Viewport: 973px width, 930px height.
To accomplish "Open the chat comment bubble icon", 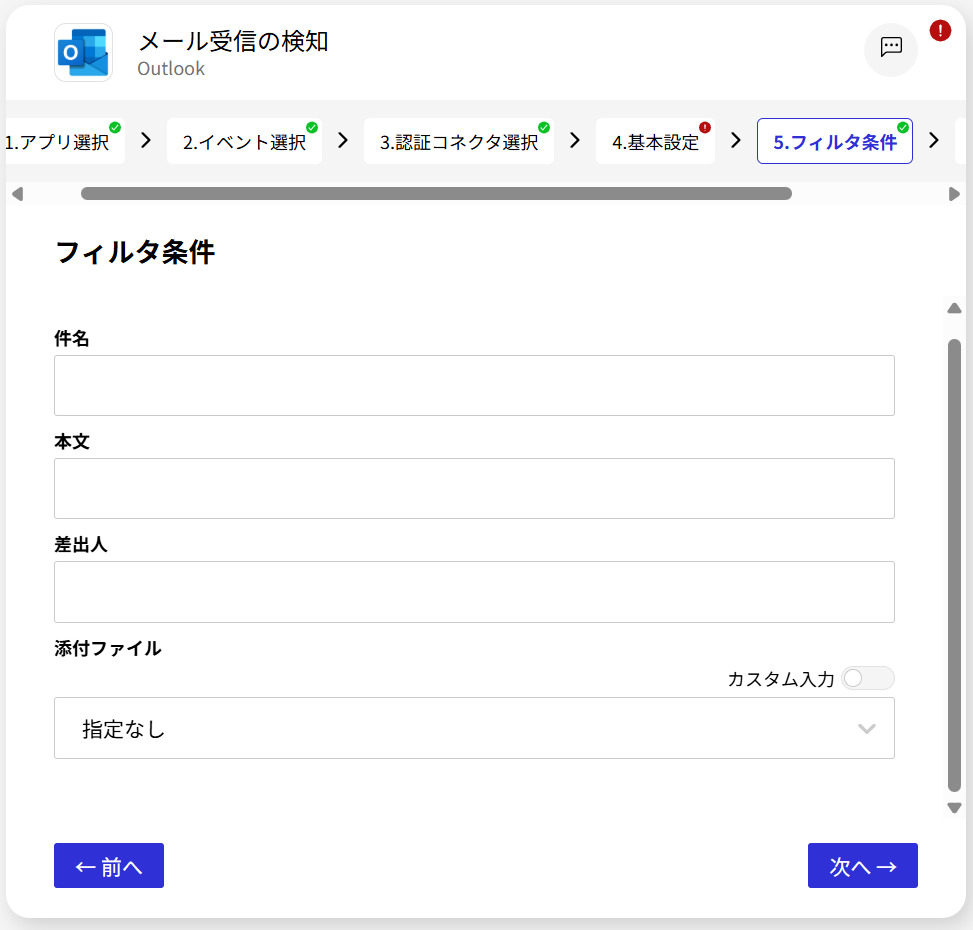I will point(890,48).
